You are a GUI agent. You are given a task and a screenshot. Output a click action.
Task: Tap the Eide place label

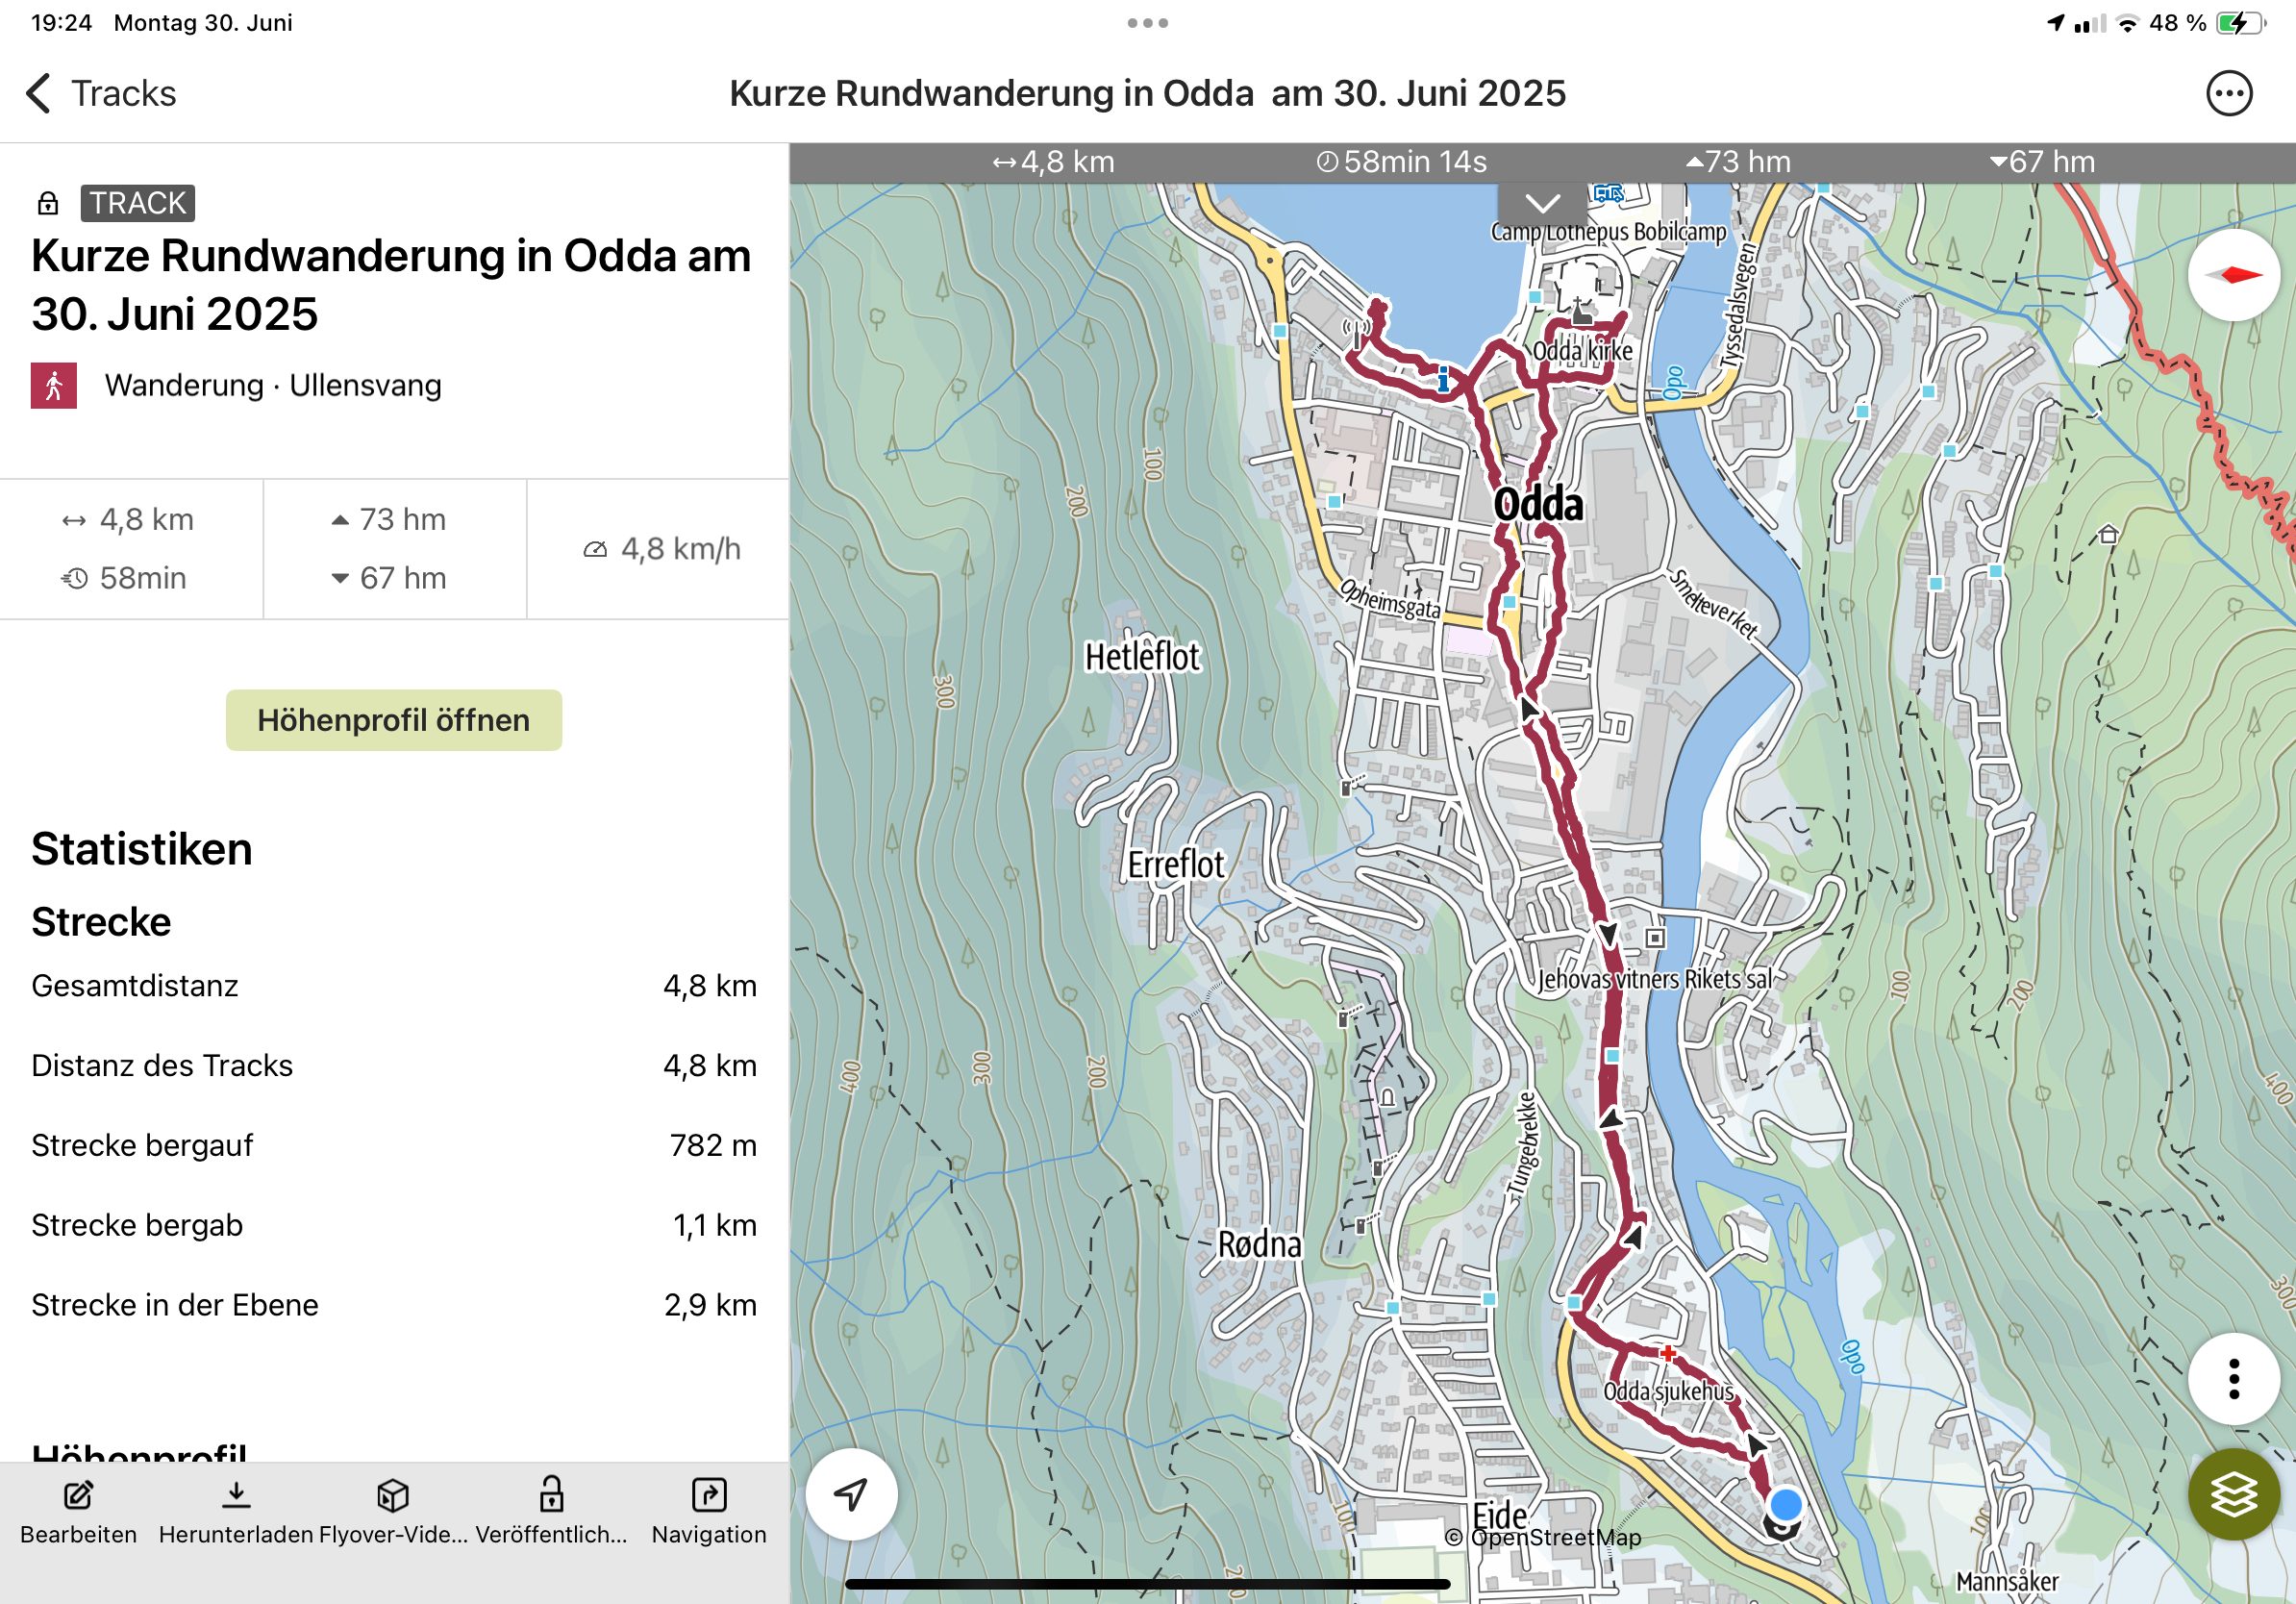tap(1499, 1515)
